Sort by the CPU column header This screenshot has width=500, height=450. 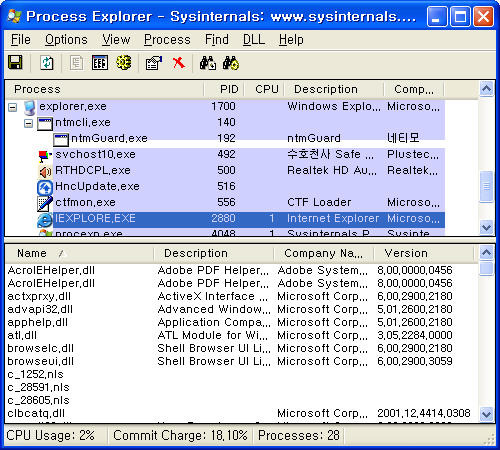(264, 89)
